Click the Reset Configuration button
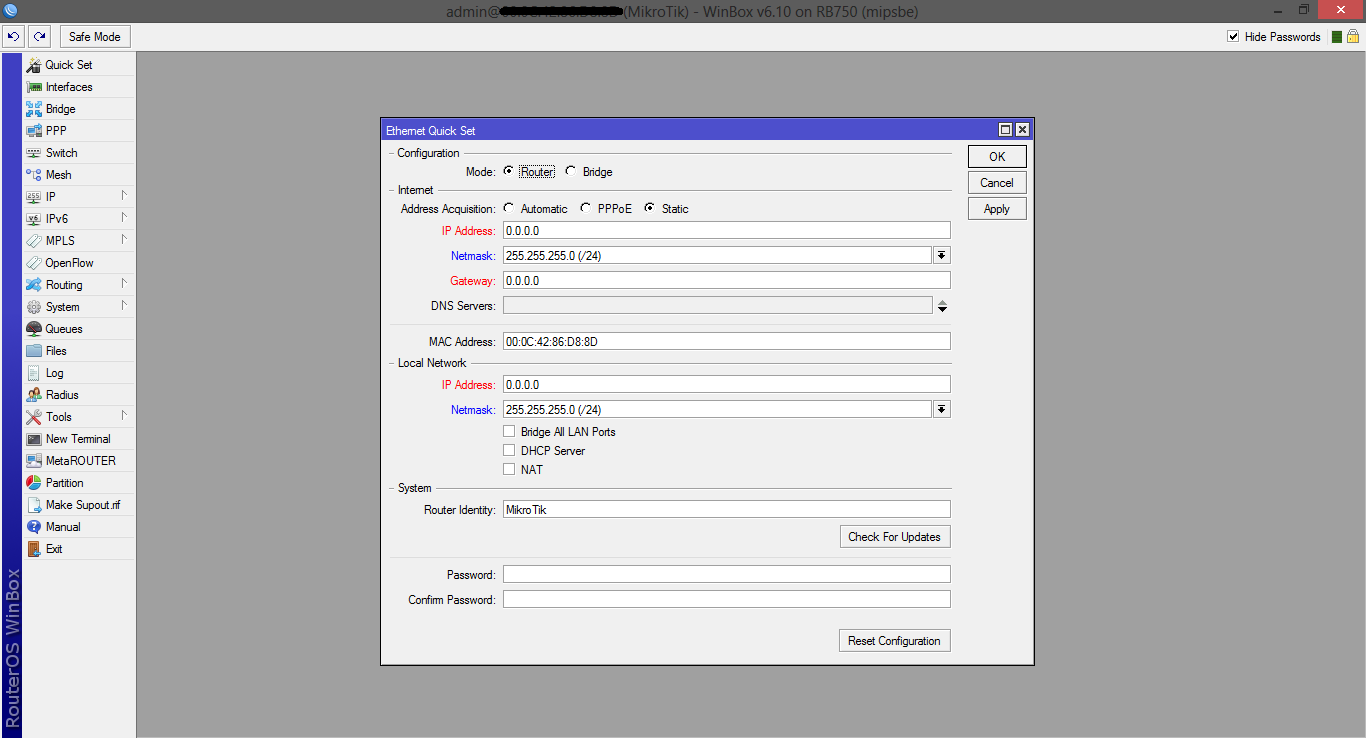Viewport: 1366px width, 738px height. [894, 641]
